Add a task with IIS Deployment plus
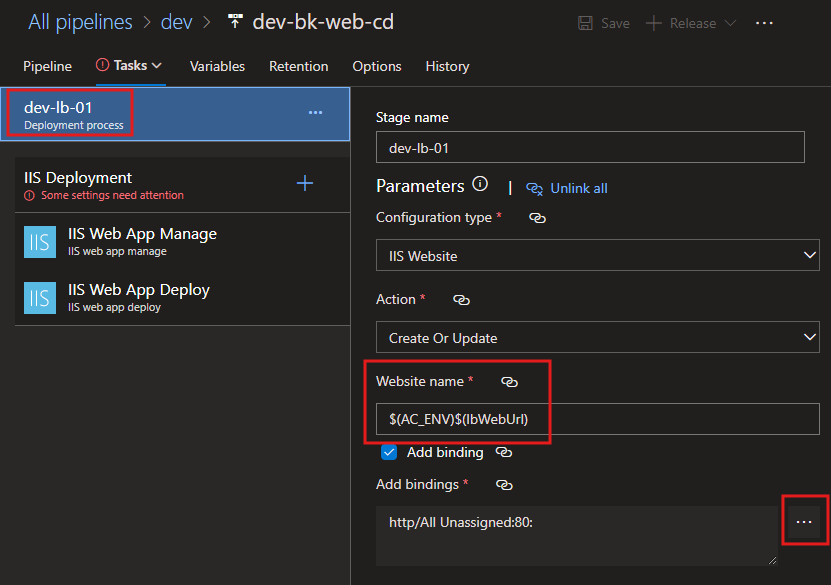The height and width of the screenshot is (585, 831). [x=305, y=183]
